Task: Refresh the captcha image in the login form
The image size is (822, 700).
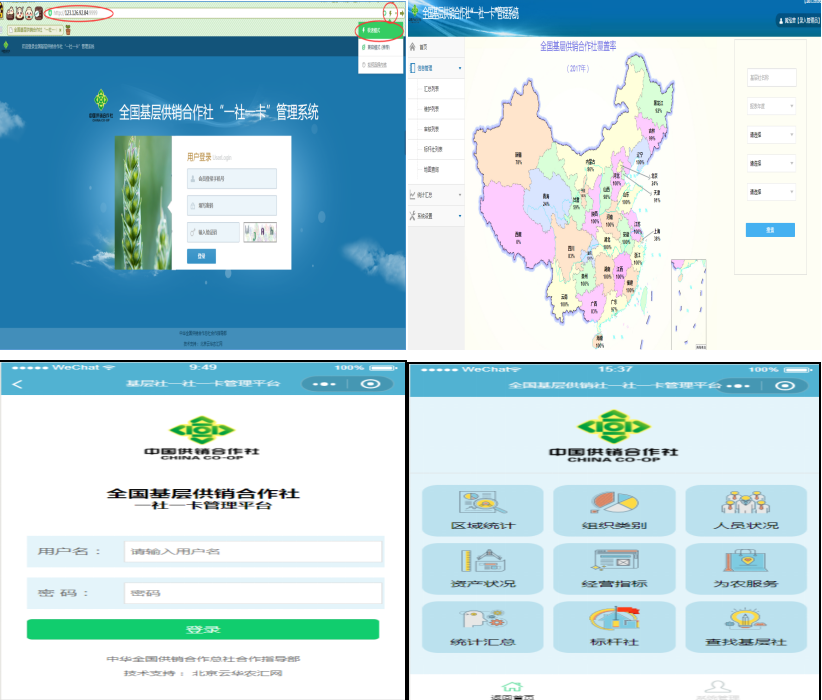Action: tap(259, 232)
